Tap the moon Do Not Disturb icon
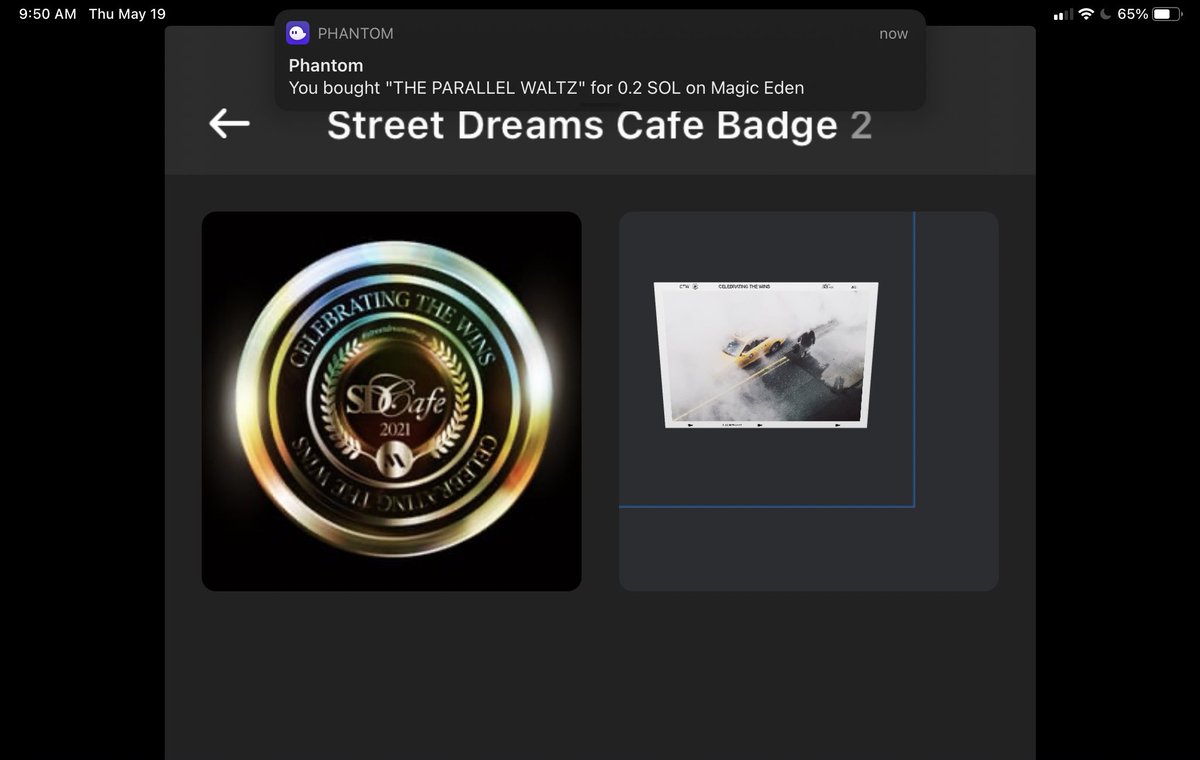Screen dimensions: 1200x760 click(1105, 14)
